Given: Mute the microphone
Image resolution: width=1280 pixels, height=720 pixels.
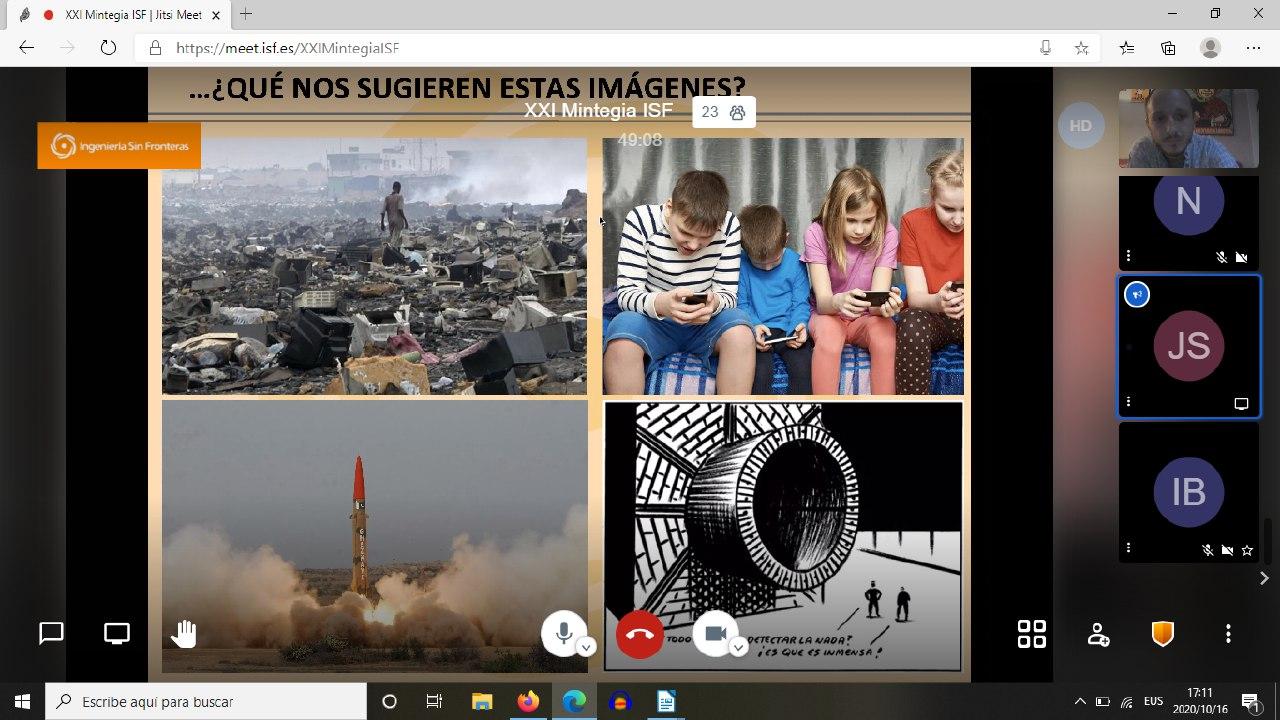Looking at the screenshot, I should (x=563, y=633).
